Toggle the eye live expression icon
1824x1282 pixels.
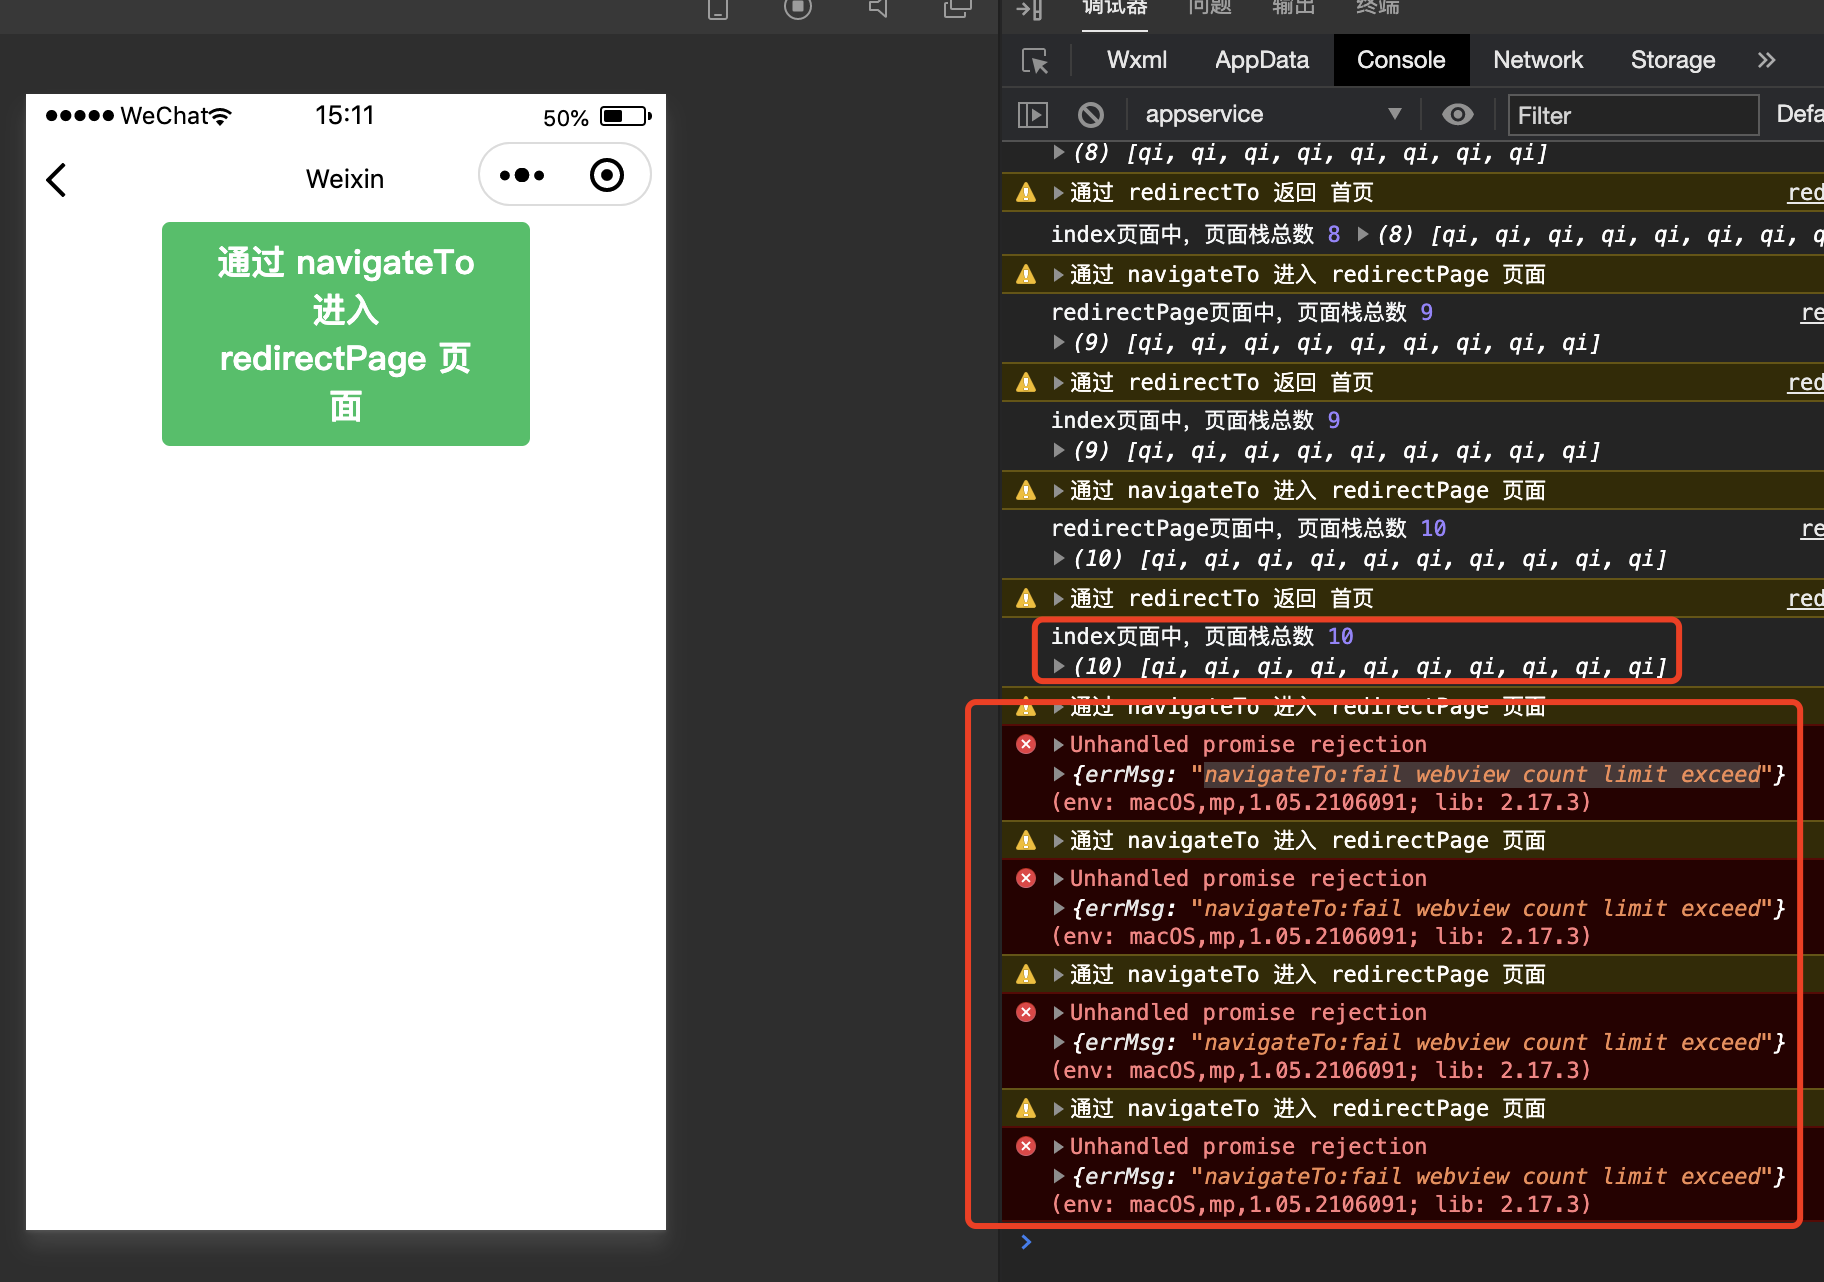pos(1458,115)
